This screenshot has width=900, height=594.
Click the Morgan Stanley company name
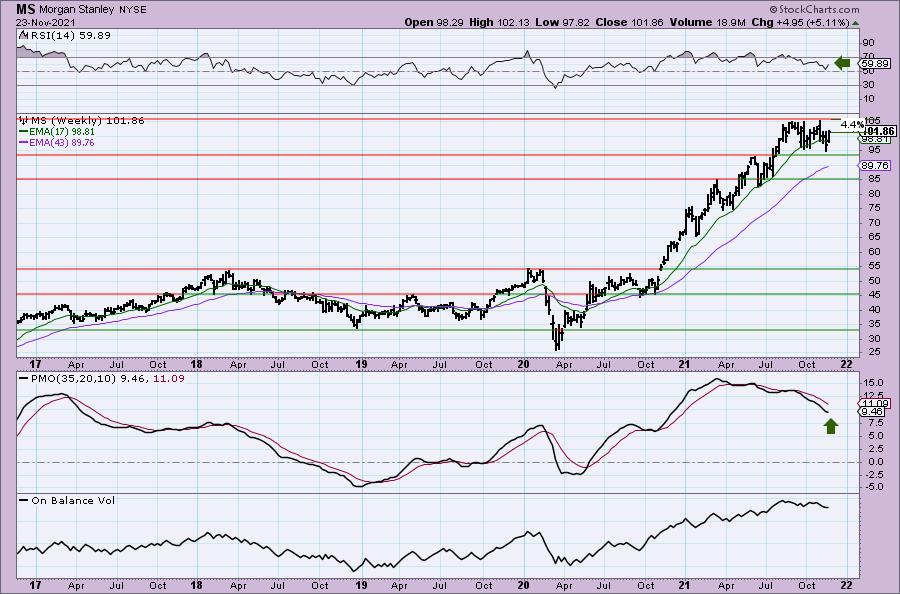[77, 10]
